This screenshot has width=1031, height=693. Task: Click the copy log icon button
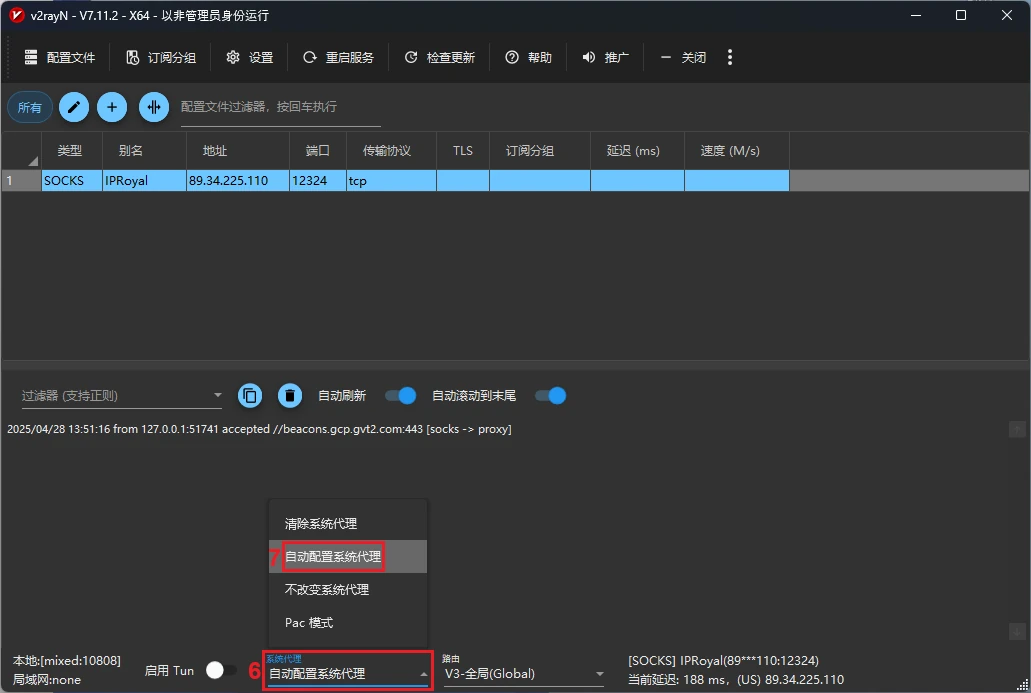[250, 396]
